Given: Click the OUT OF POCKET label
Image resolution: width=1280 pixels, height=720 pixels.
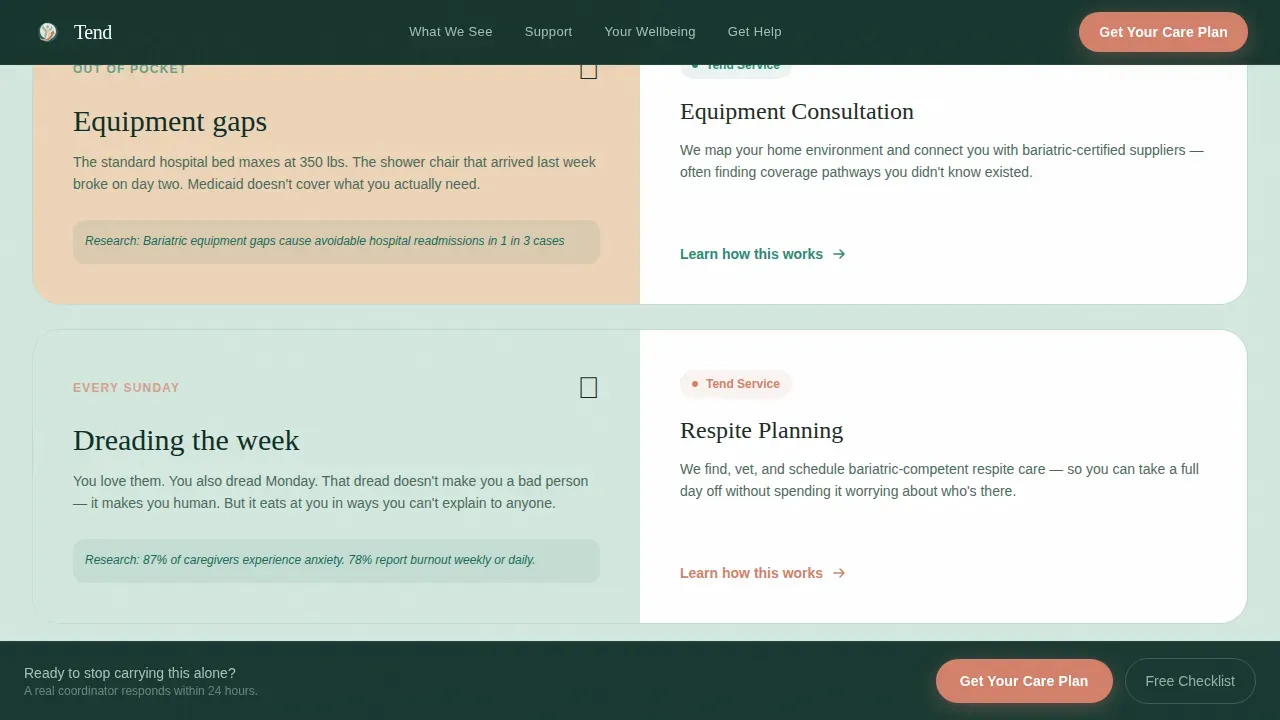Looking at the screenshot, I should tap(130, 70).
